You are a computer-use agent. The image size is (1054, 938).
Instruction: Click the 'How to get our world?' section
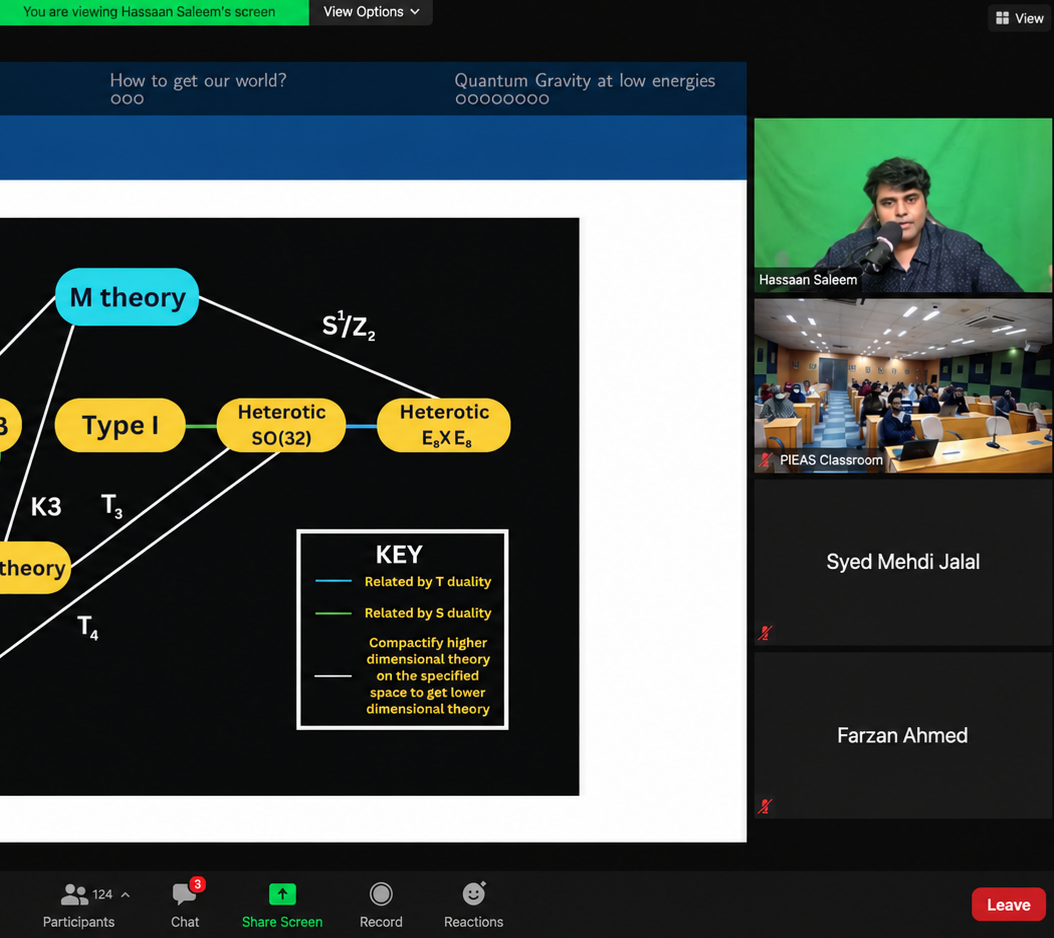(198, 81)
